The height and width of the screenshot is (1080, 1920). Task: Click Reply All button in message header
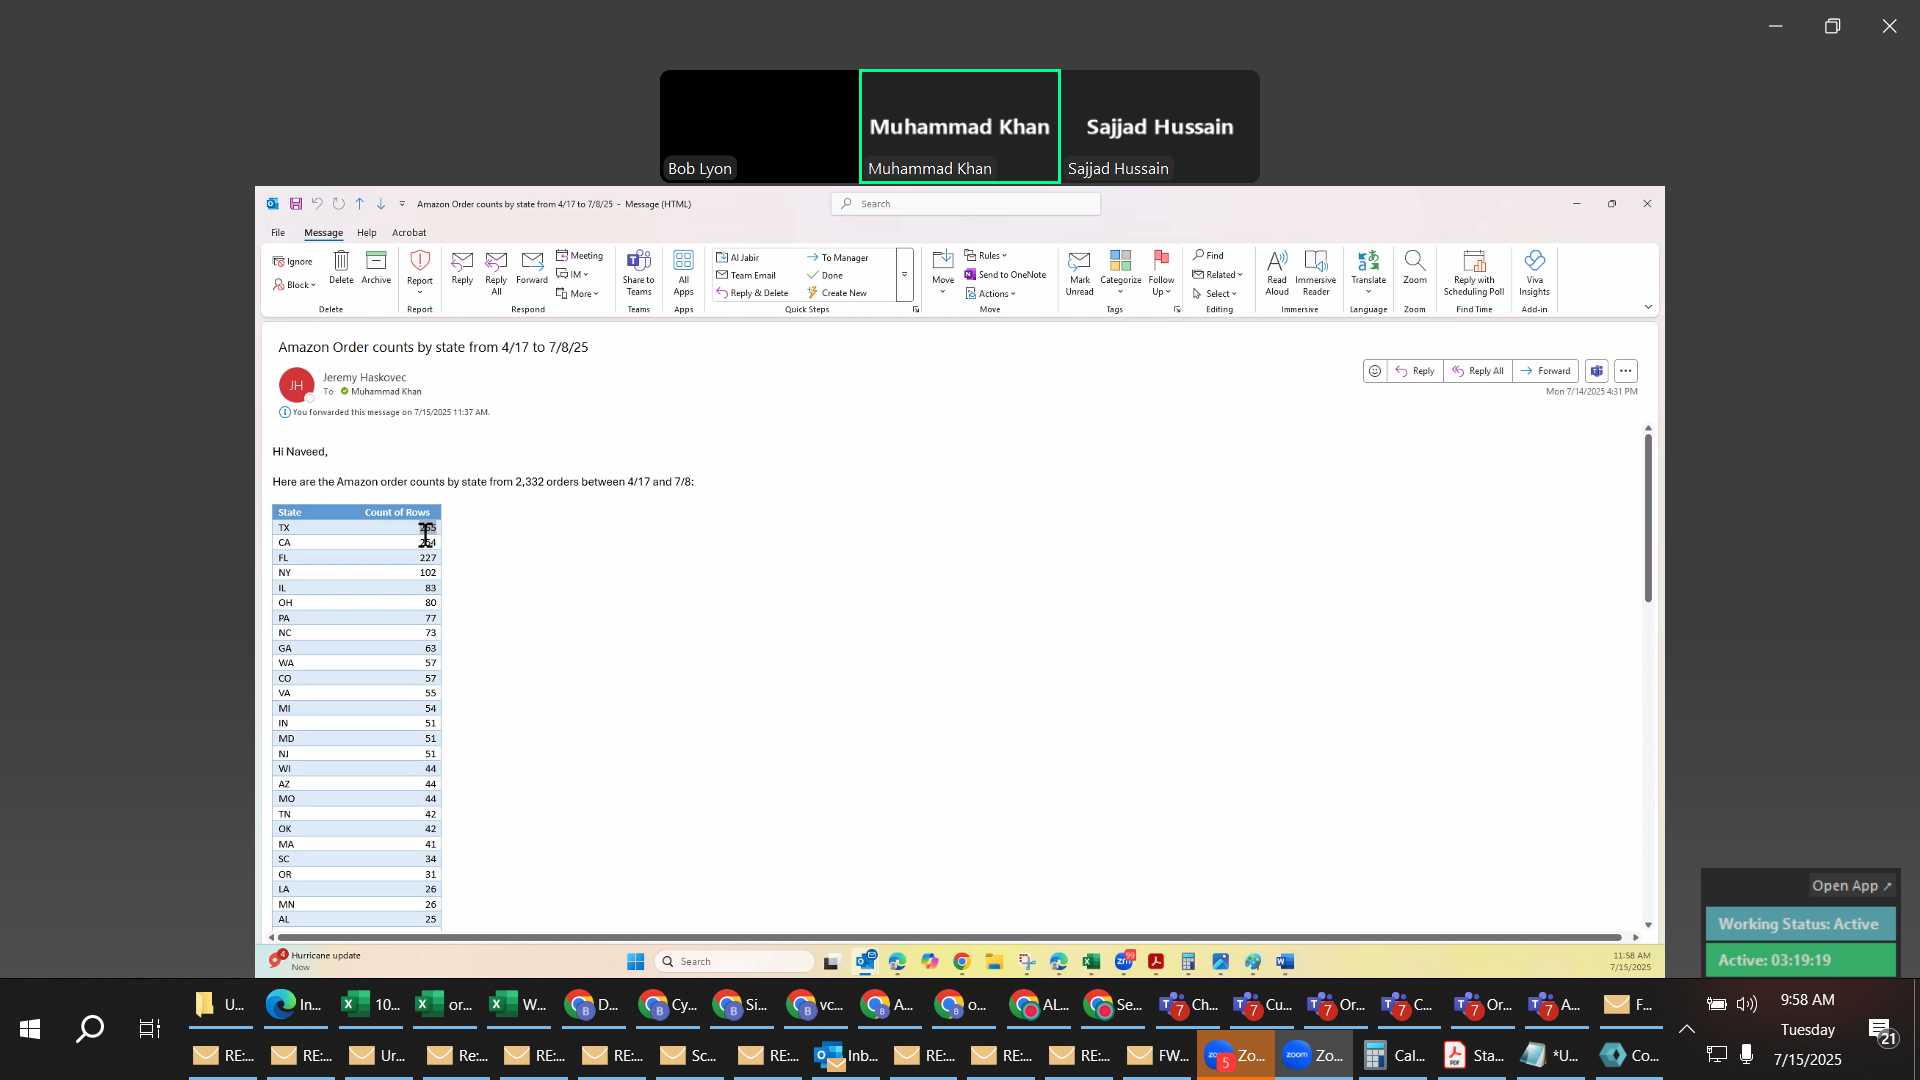1478,371
